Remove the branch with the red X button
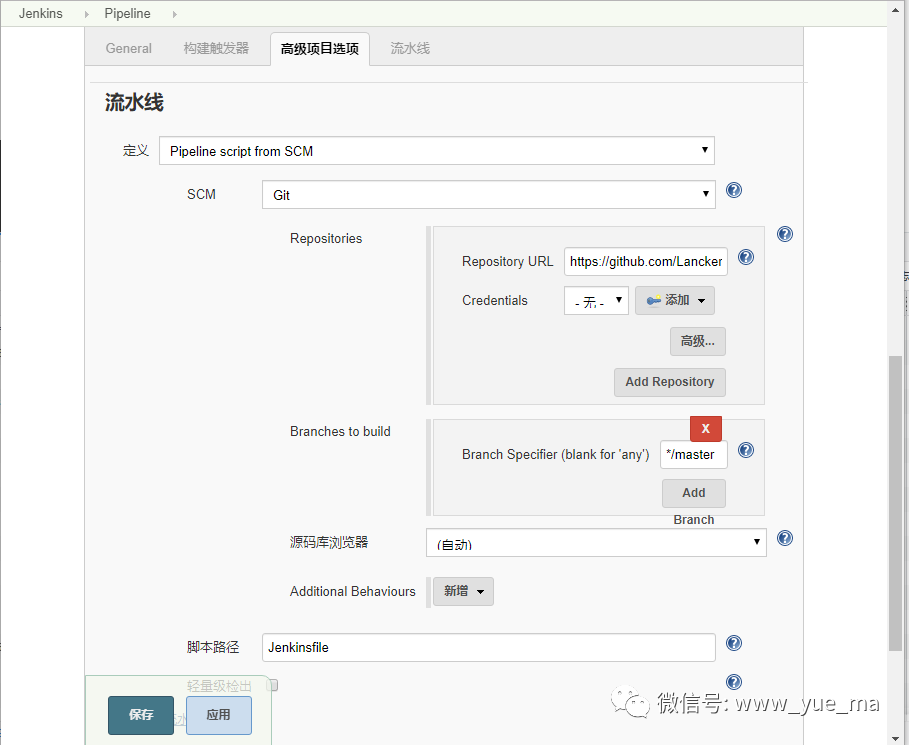Image resolution: width=909 pixels, height=745 pixels. coord(705,428)
